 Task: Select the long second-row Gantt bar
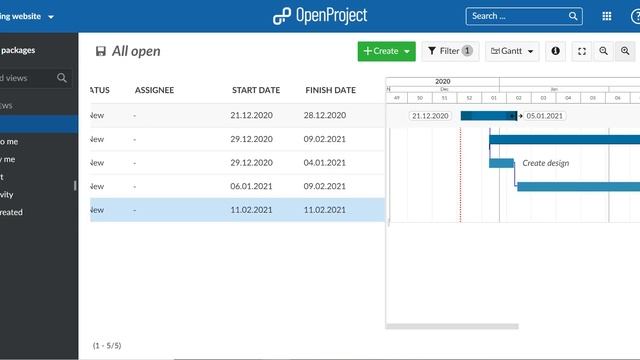[564, 140]
